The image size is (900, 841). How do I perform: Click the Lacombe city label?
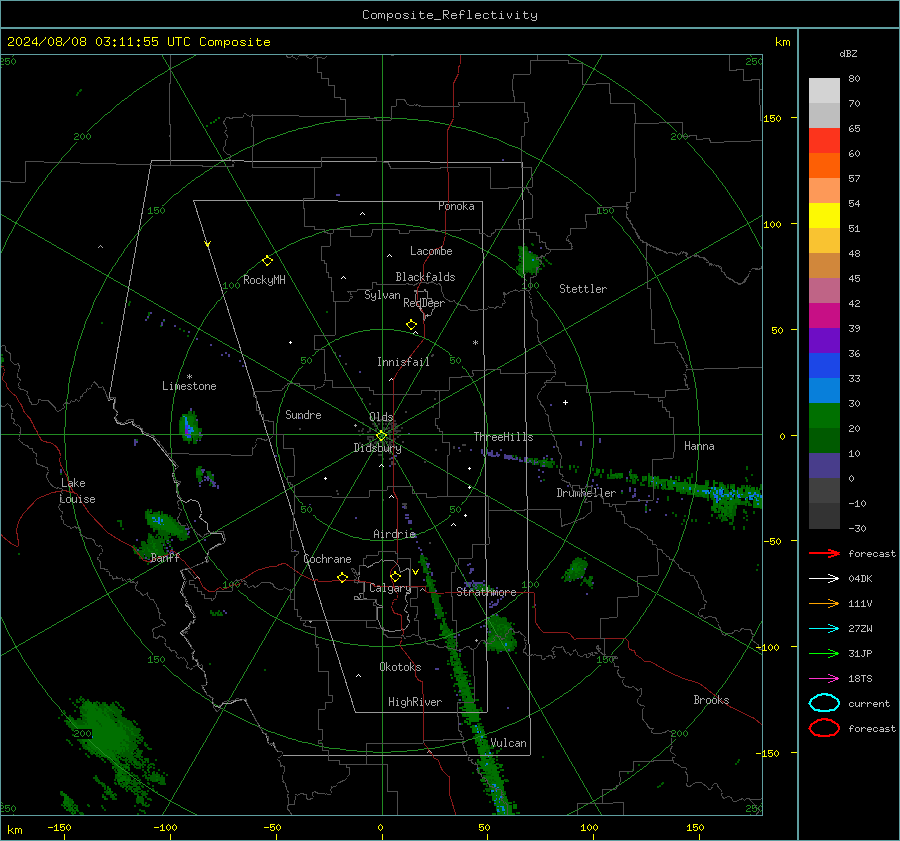431,251
